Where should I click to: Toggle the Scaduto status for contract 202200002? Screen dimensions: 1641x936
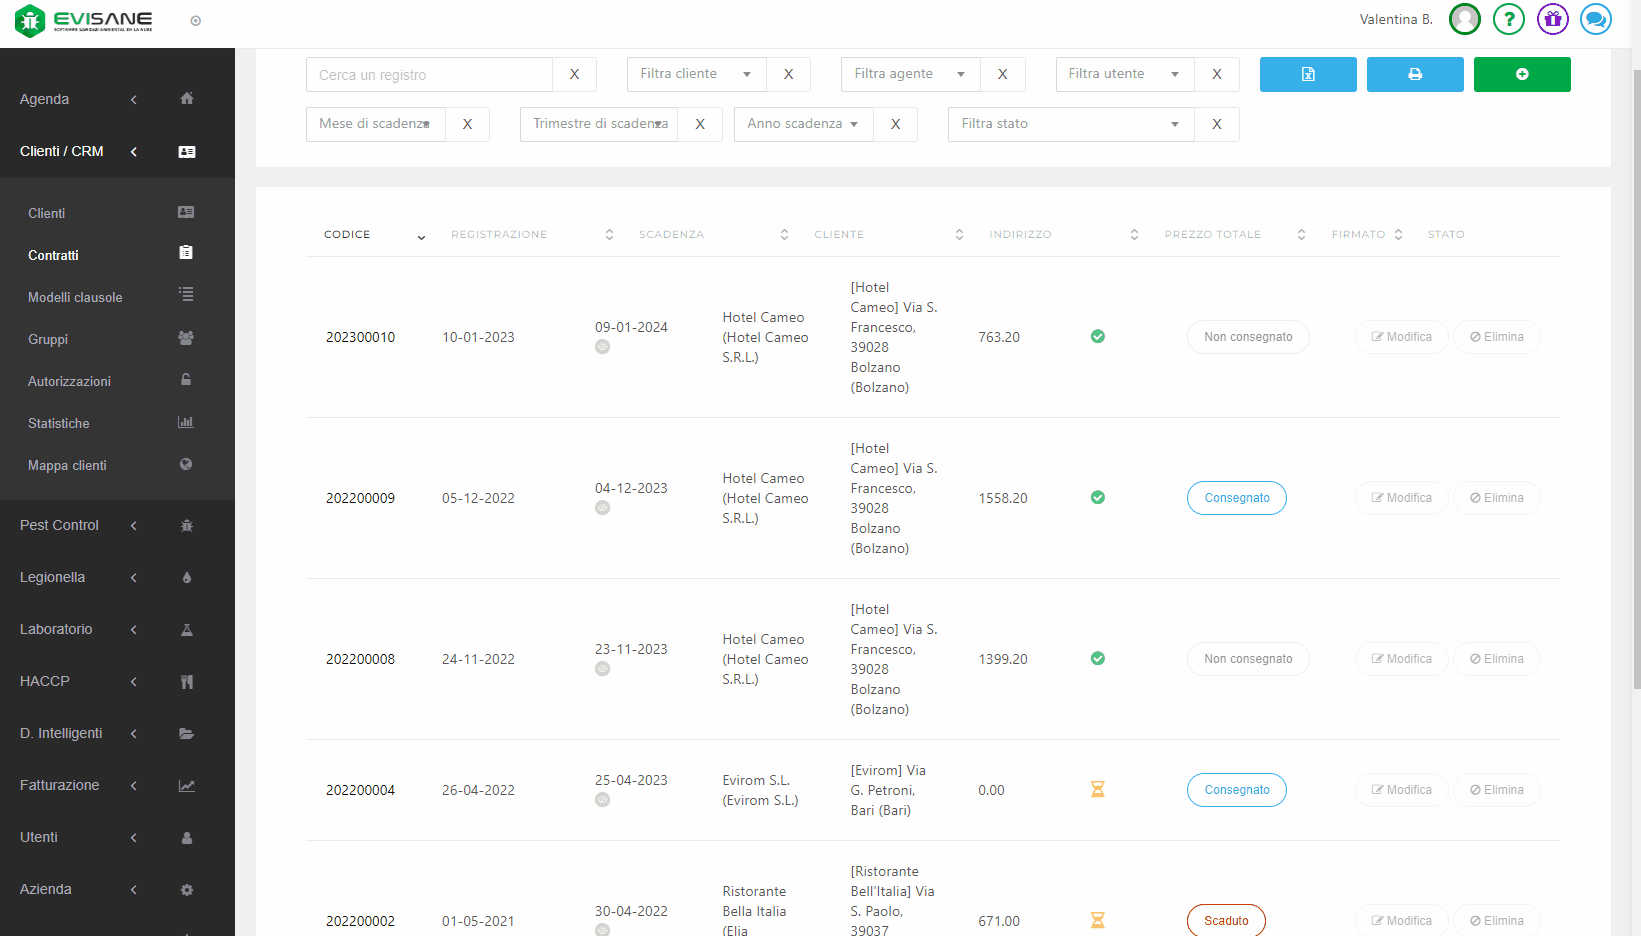1225,921
